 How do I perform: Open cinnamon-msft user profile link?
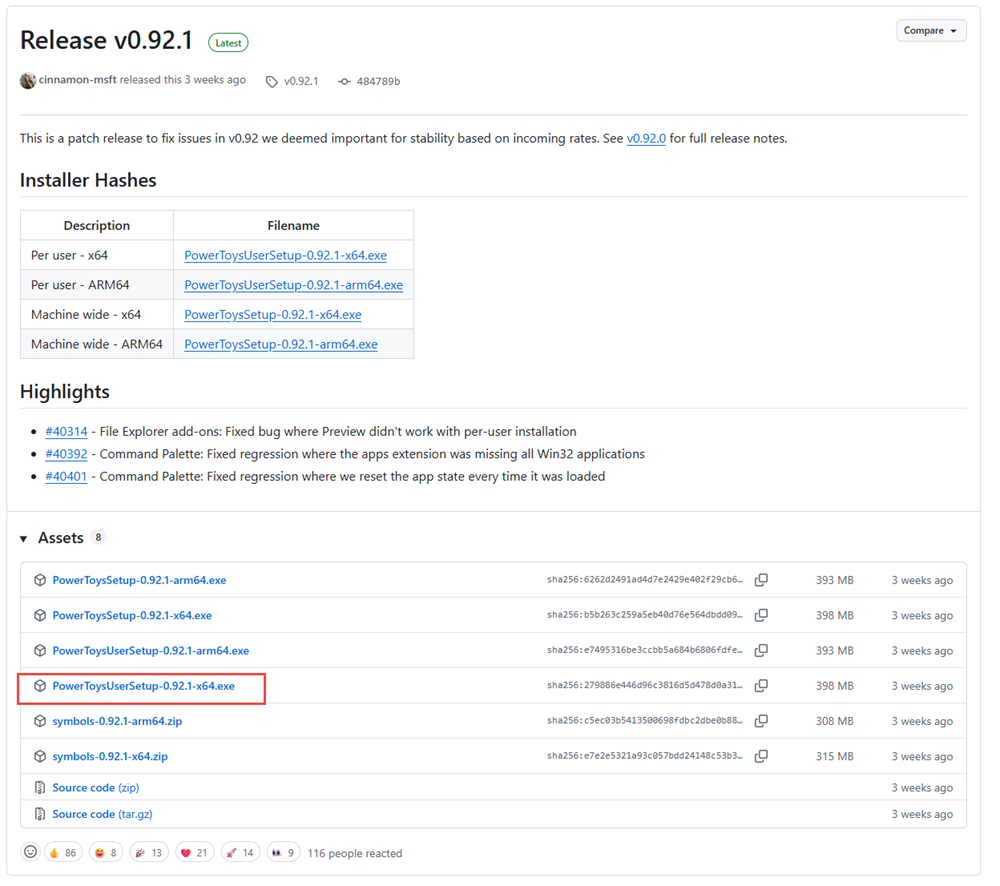coord(77,80)
